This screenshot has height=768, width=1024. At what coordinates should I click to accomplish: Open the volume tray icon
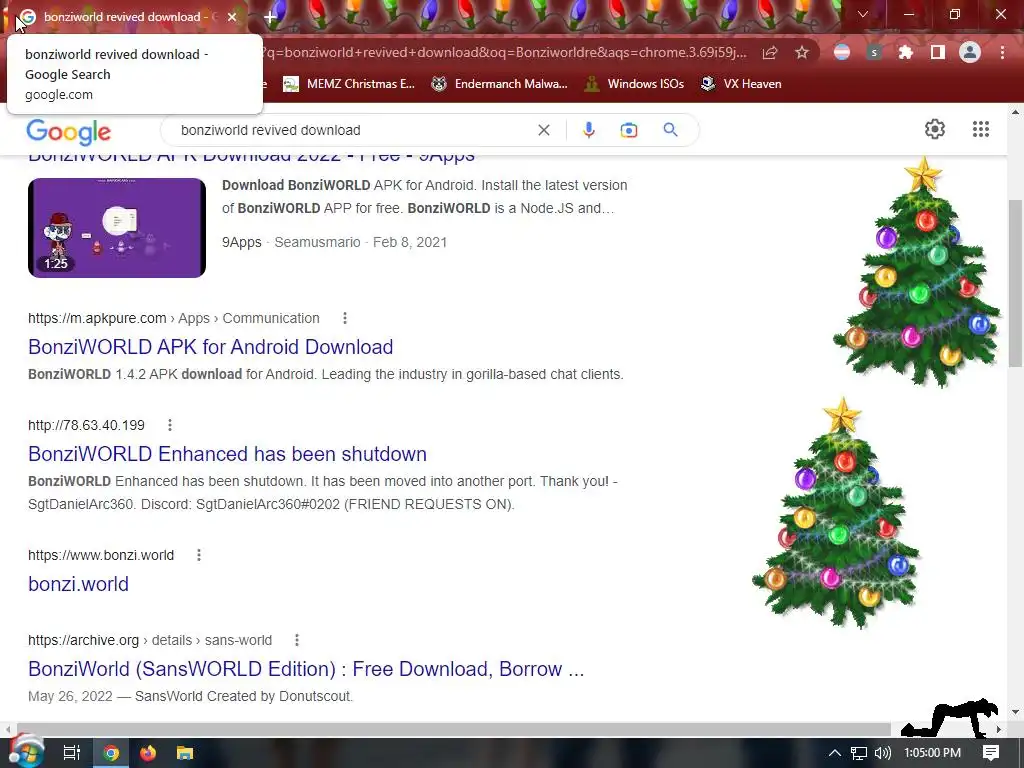[x=882, y=753]
